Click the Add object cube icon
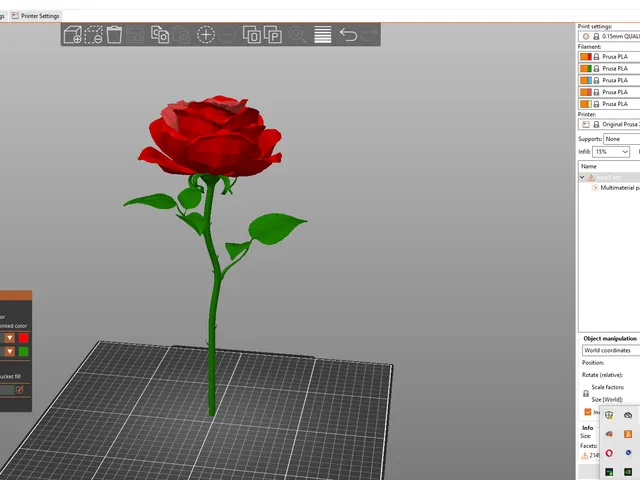 coord(73,35)
